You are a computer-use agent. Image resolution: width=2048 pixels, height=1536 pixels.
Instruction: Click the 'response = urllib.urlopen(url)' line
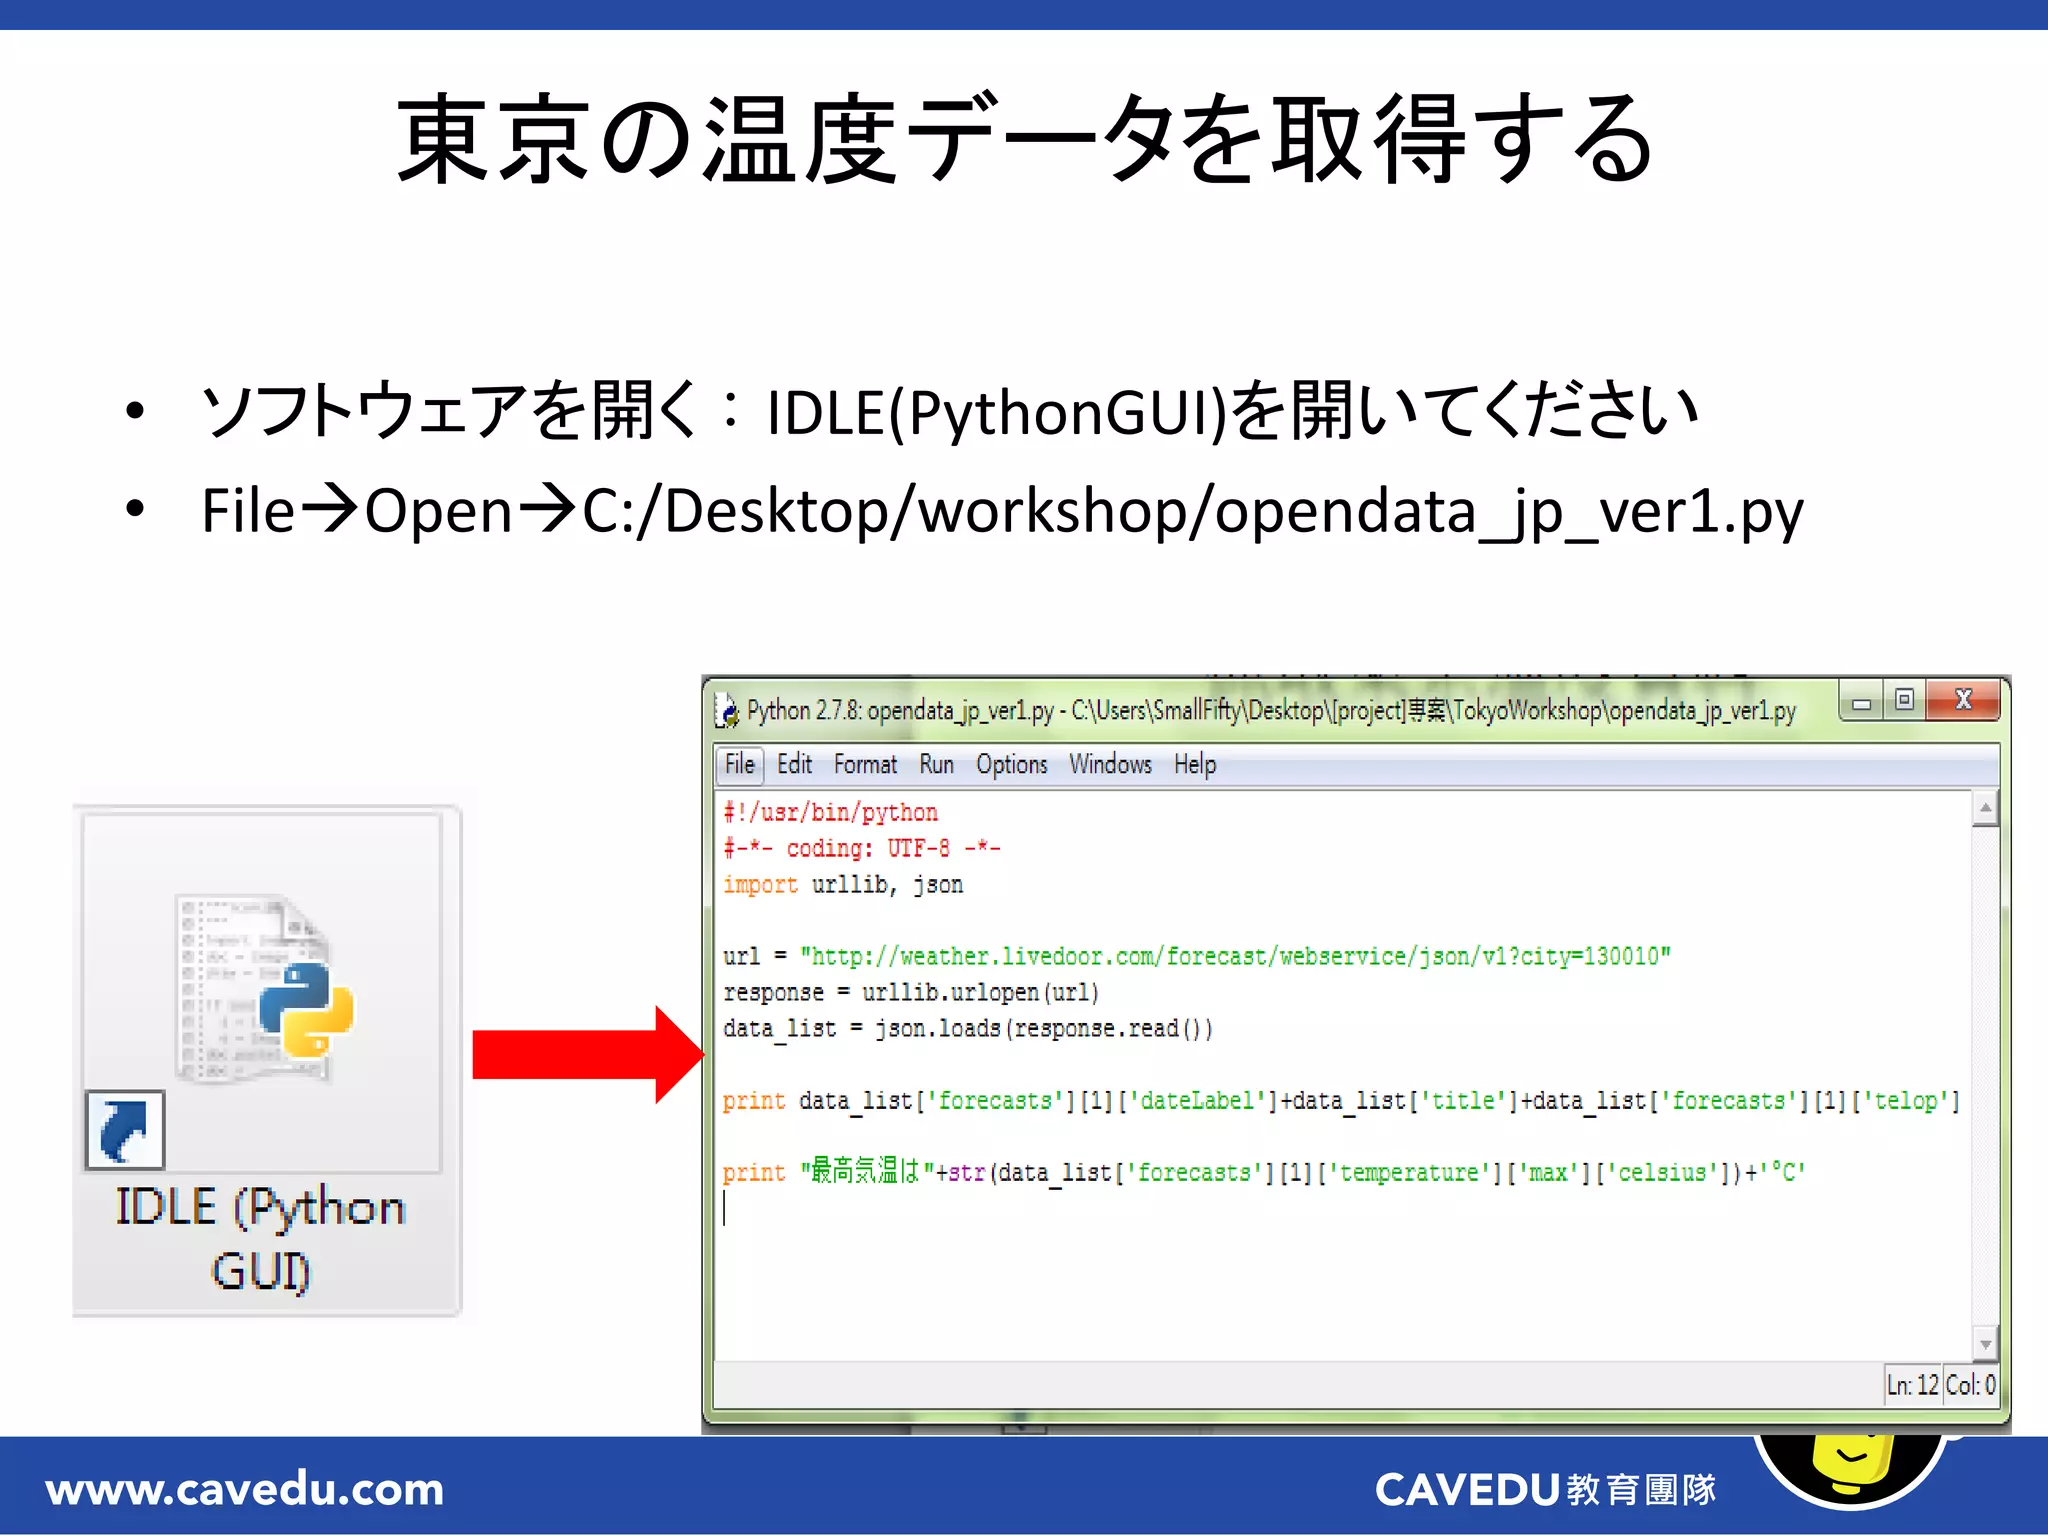911,992
